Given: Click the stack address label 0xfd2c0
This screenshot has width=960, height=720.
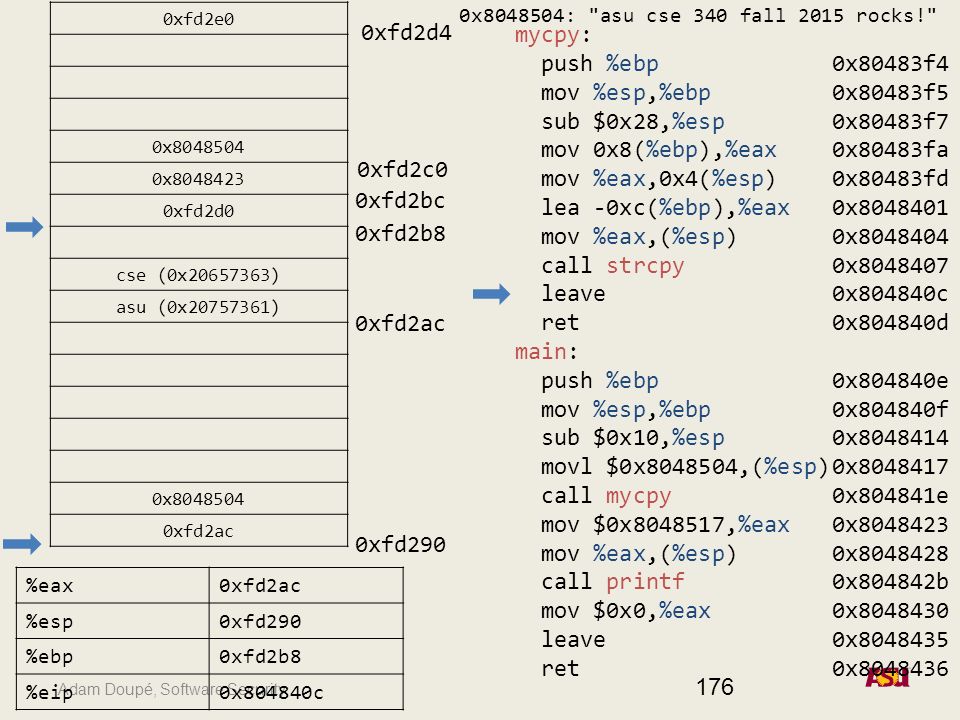Looking at the screenshot, I should (402, 170).
